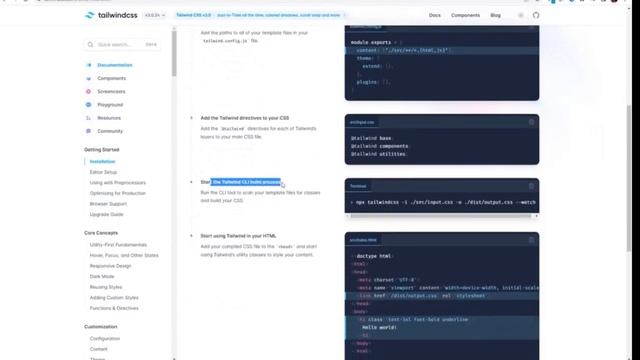This screenshot has height=360, width=640.
Task: Click 'Start using Tailwind in your HTML' heading
Action: coord(238,236)
